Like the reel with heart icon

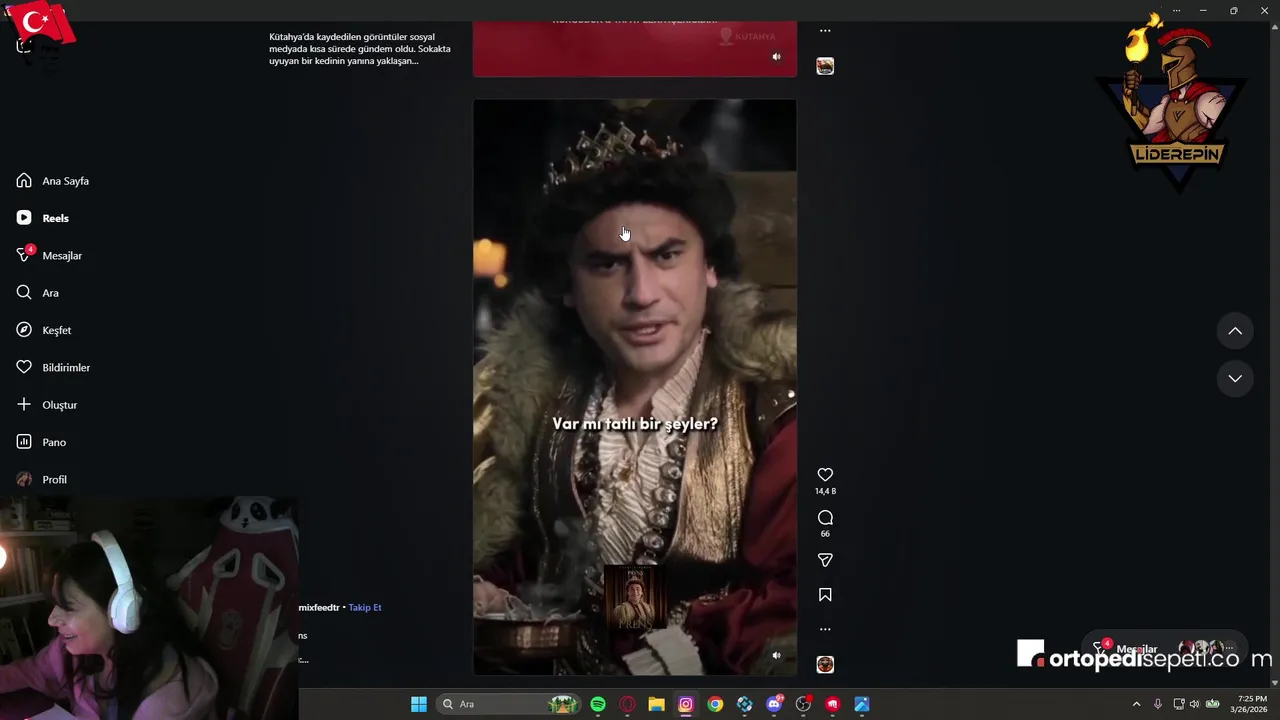click(825, 475)
